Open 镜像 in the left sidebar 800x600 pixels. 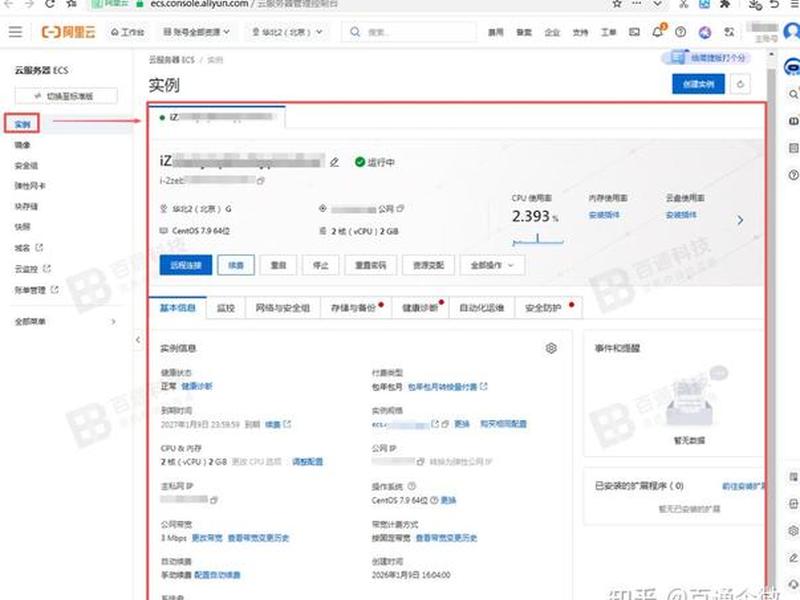[x=22, y=145]
